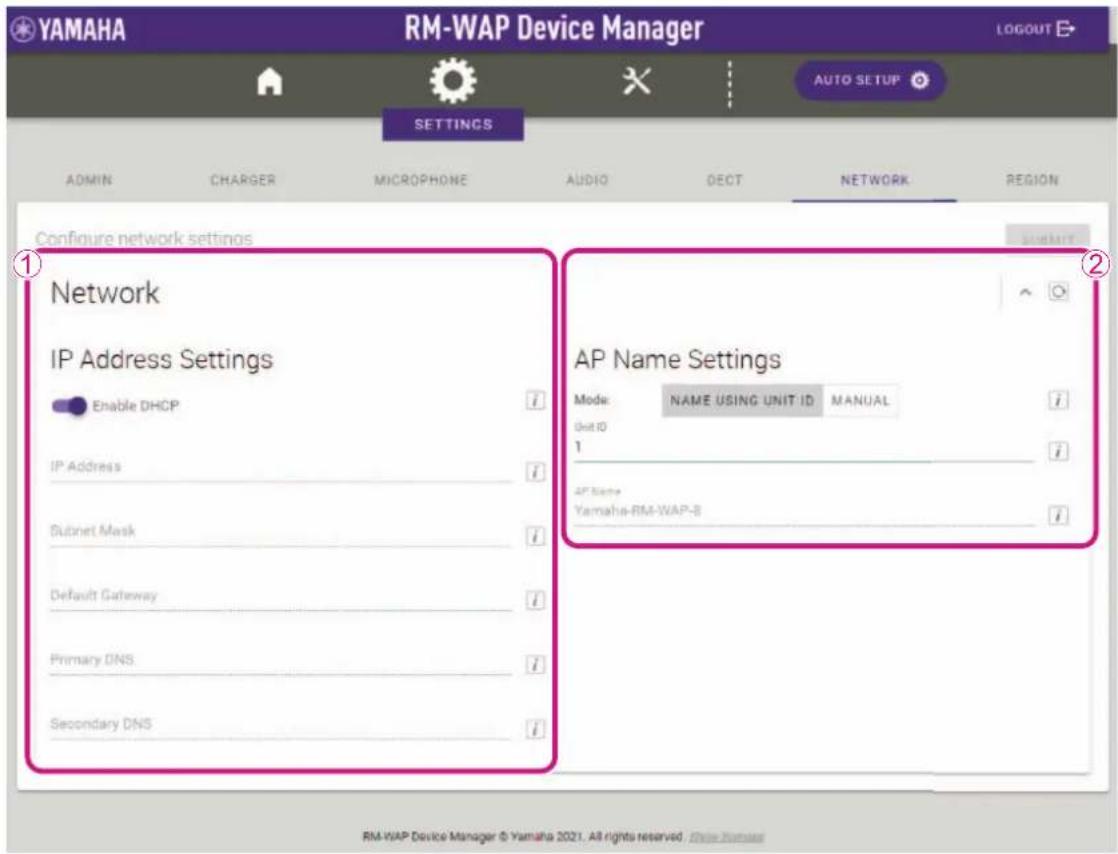1118x854 pixels.
Task: Switch to the NETWORK tab
Action: pyautogui.click(x=874, y=180)
